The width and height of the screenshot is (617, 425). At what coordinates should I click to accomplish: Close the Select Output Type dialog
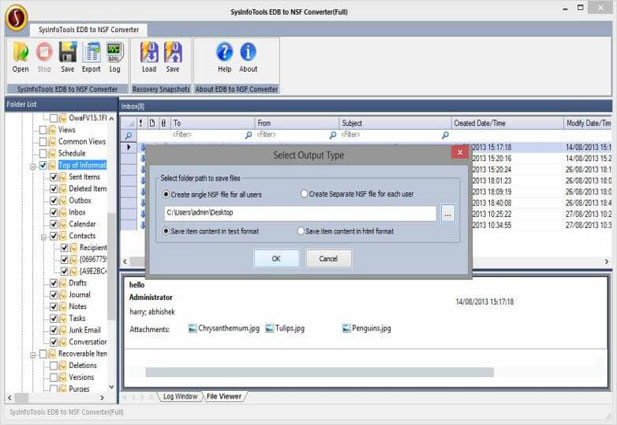pyautogui.click(x=460, y=153)
